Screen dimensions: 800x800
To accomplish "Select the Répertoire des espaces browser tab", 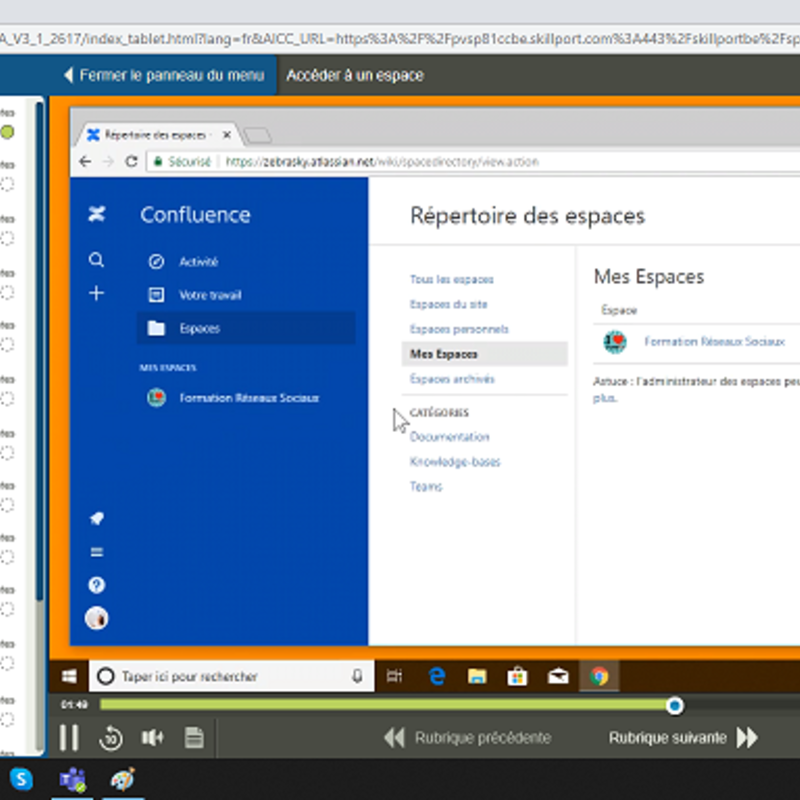I will coord(157,135).
